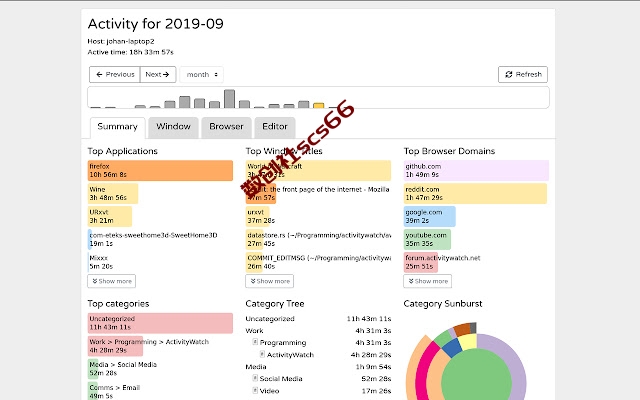Show more Top Window Titles

point(269,281)
